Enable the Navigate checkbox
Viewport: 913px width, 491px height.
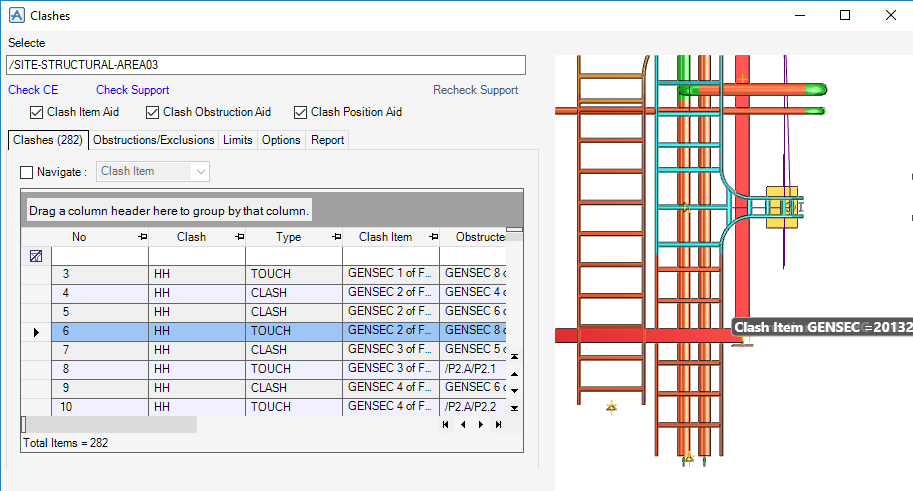pyautogui.click(x=26, y=172)
